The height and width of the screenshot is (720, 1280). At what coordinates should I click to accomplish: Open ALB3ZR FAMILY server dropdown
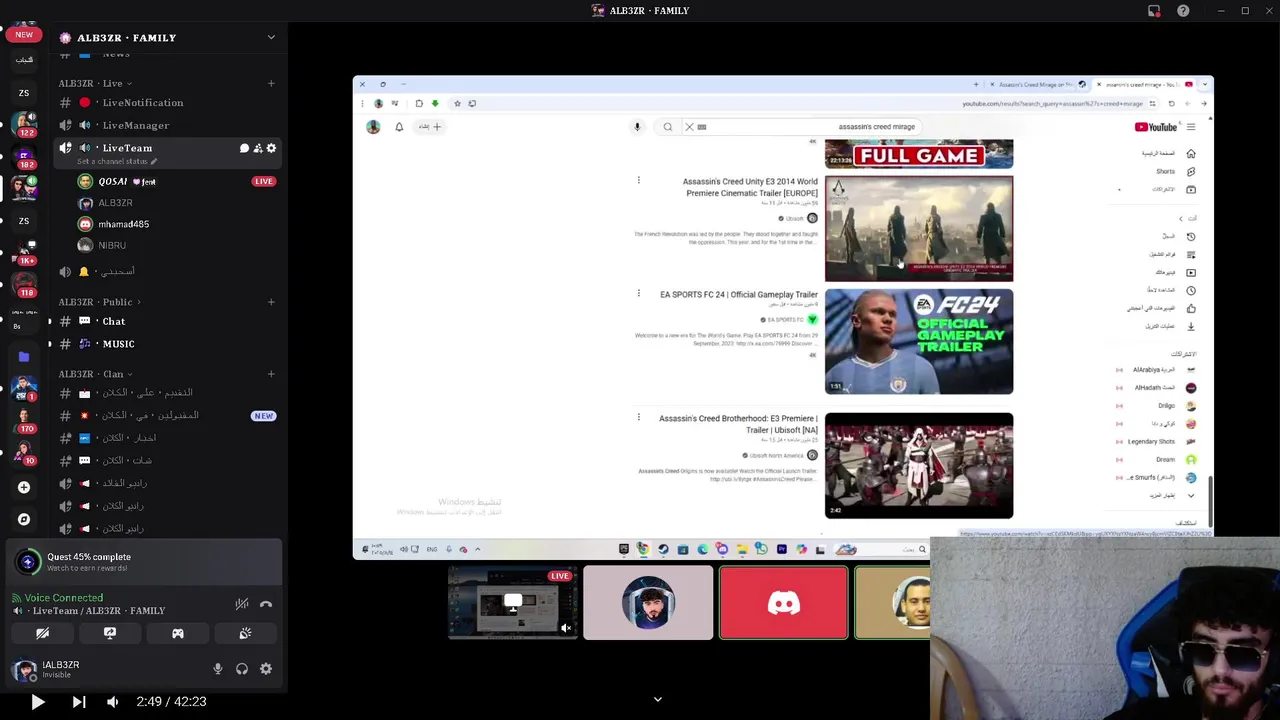pos(271,37)
